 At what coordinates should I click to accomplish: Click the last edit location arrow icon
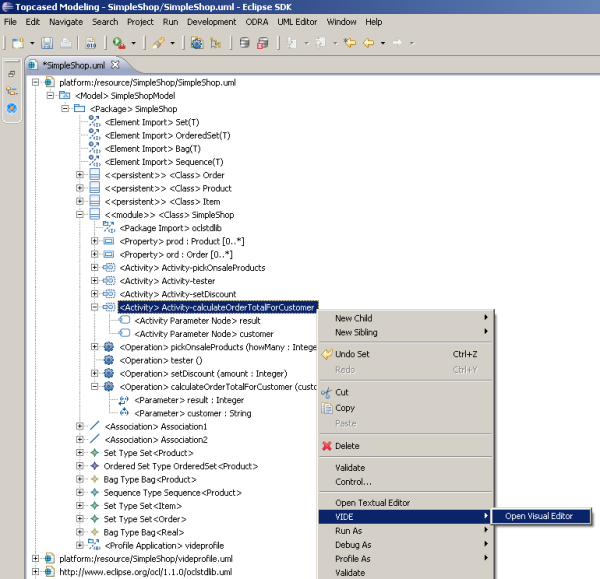pos(350,43)
